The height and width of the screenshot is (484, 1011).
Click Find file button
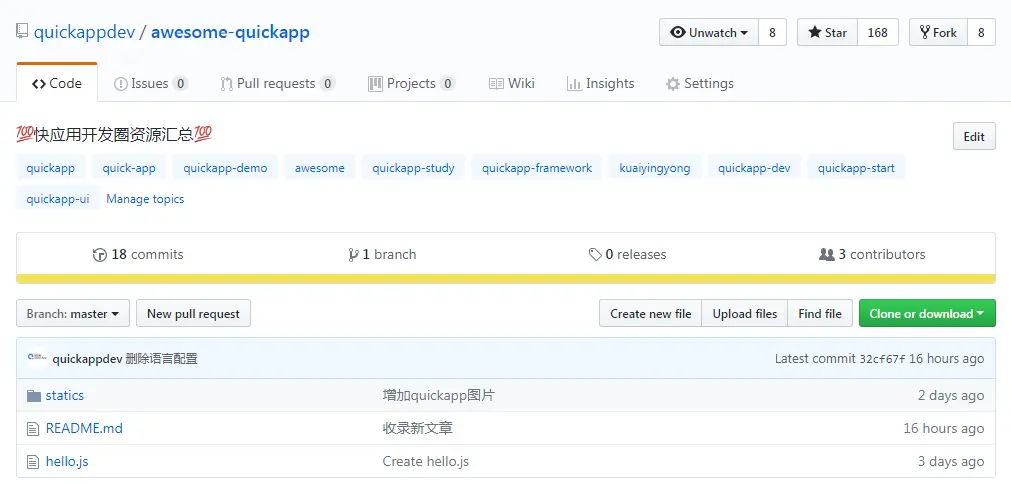(820, 313)
